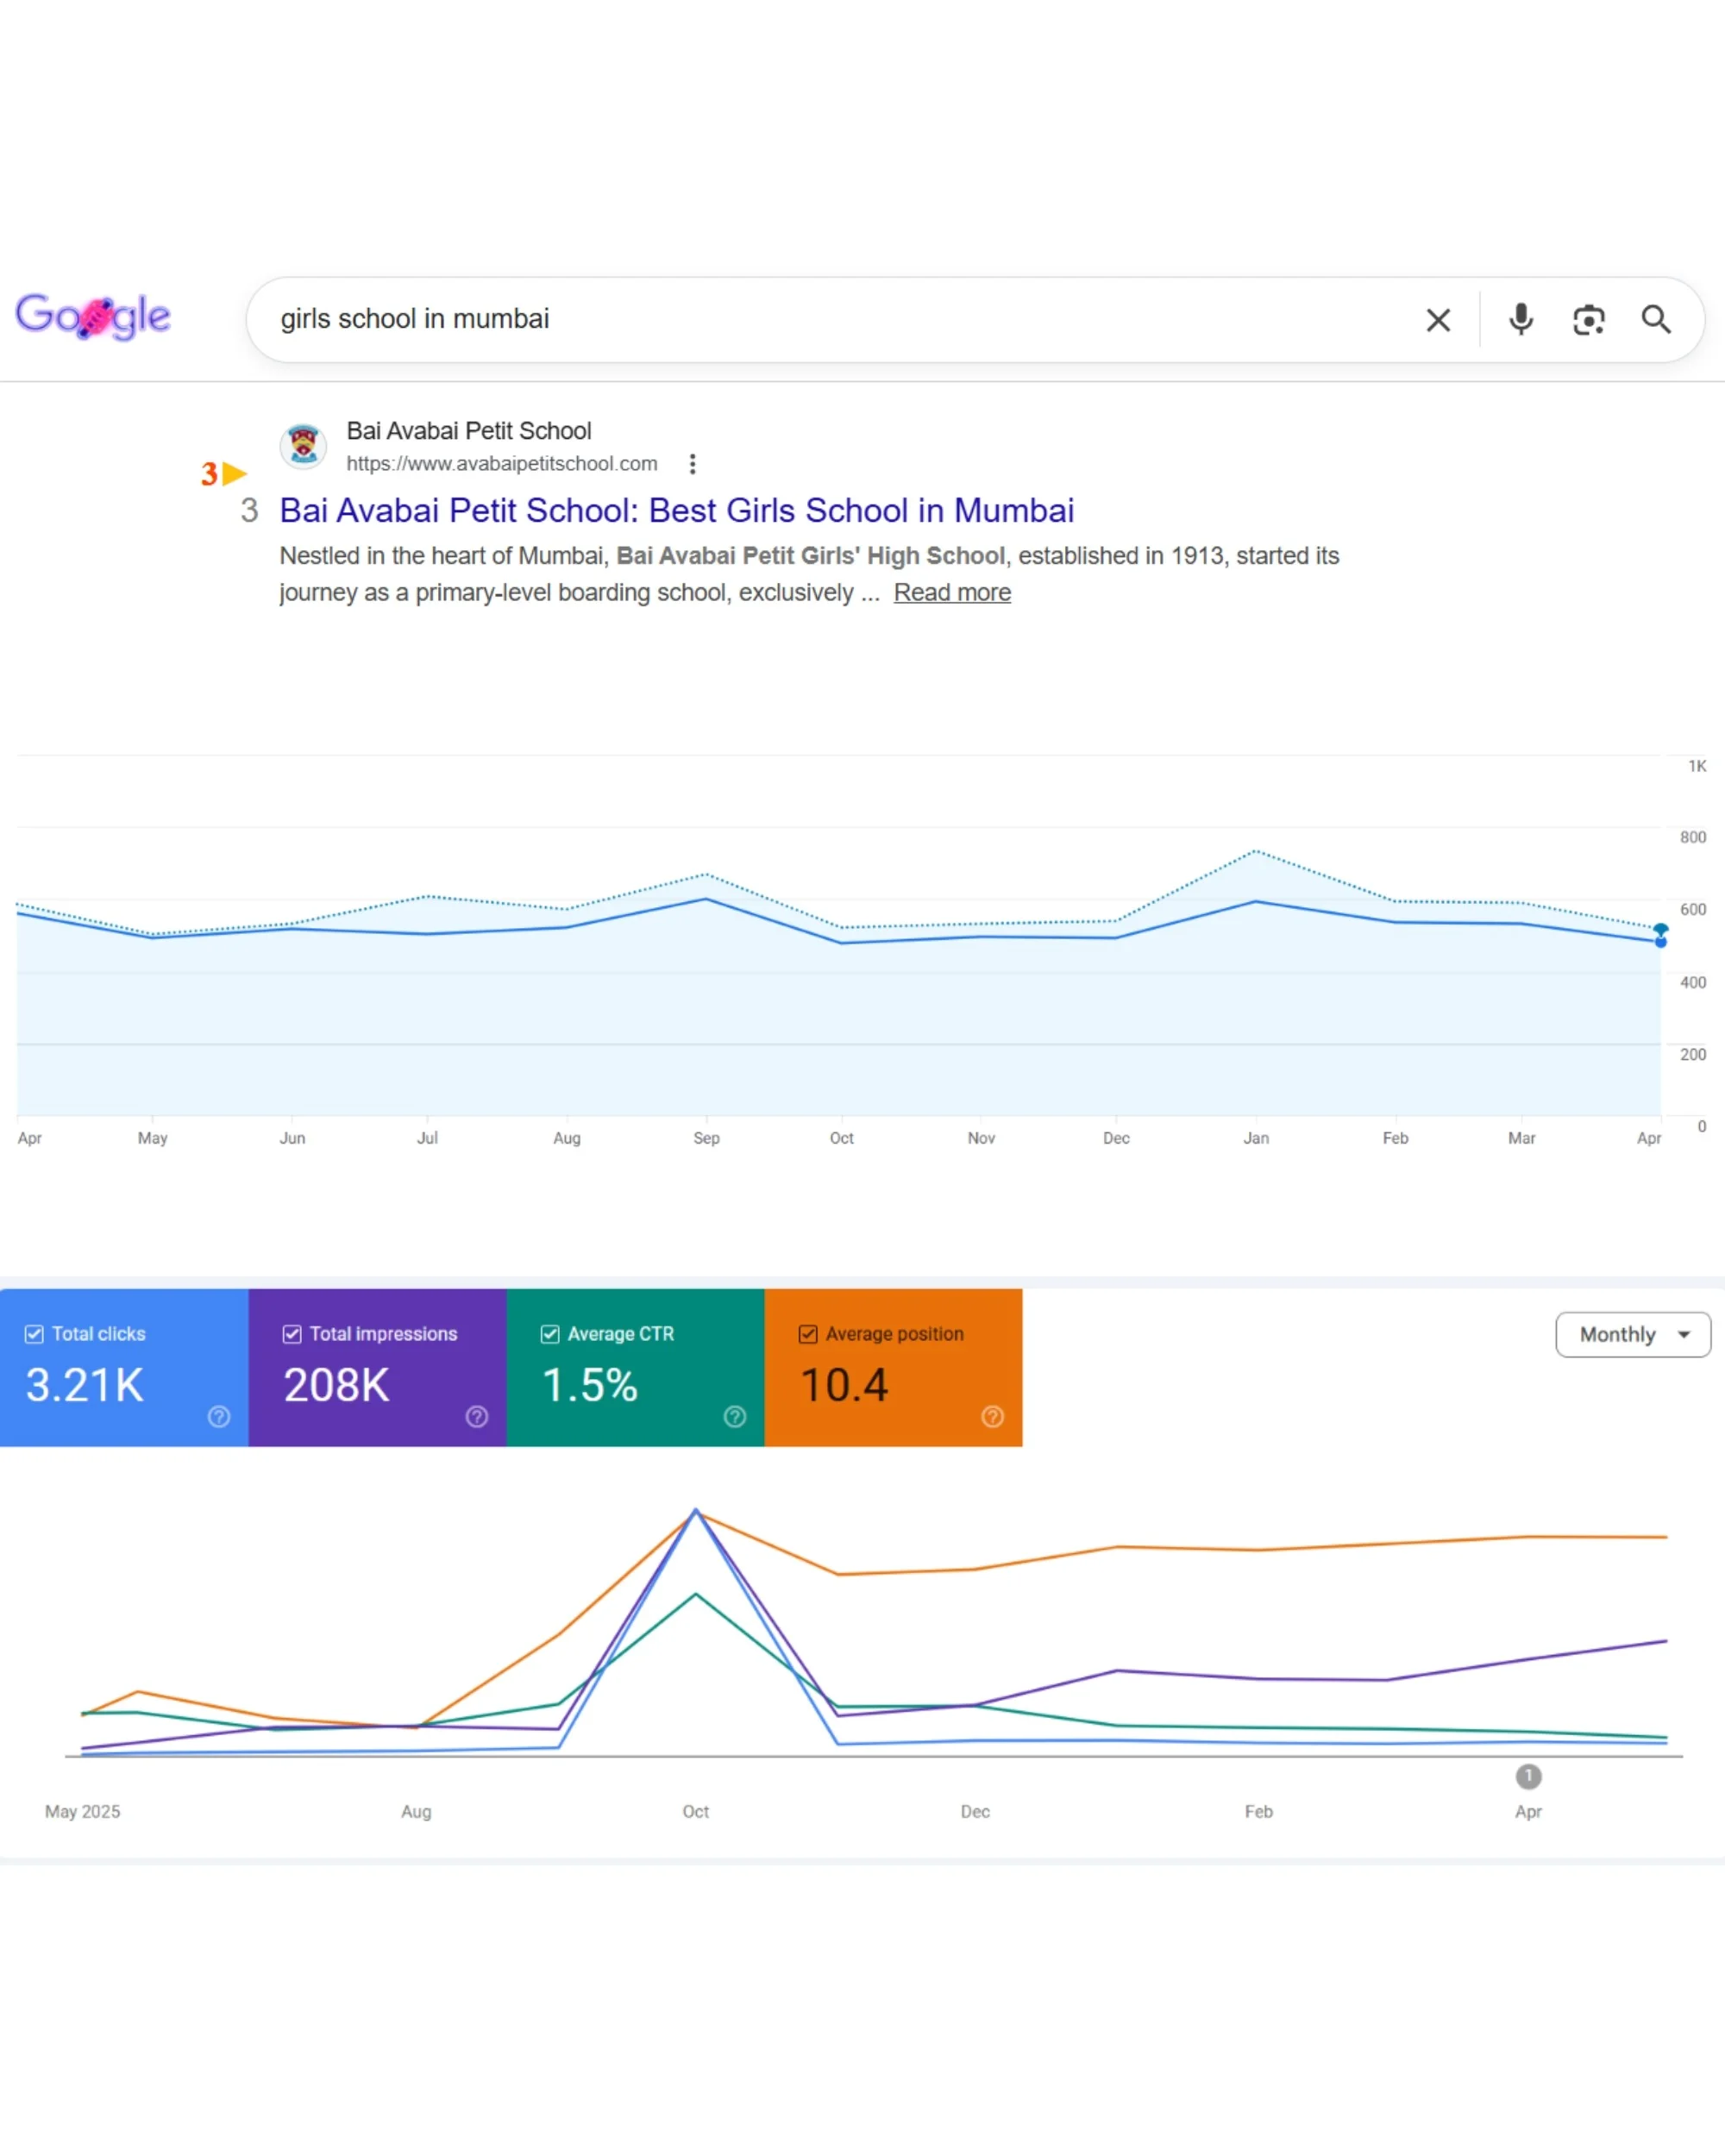This screenshot has width=1725, height=2156.
Task: Show help for Average position metric
Action: pyautogui.click(x=993, y=1416)
